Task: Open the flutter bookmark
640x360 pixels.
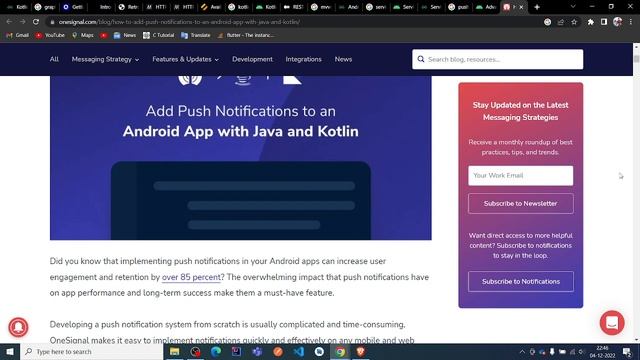Action: tap(246, 35)
